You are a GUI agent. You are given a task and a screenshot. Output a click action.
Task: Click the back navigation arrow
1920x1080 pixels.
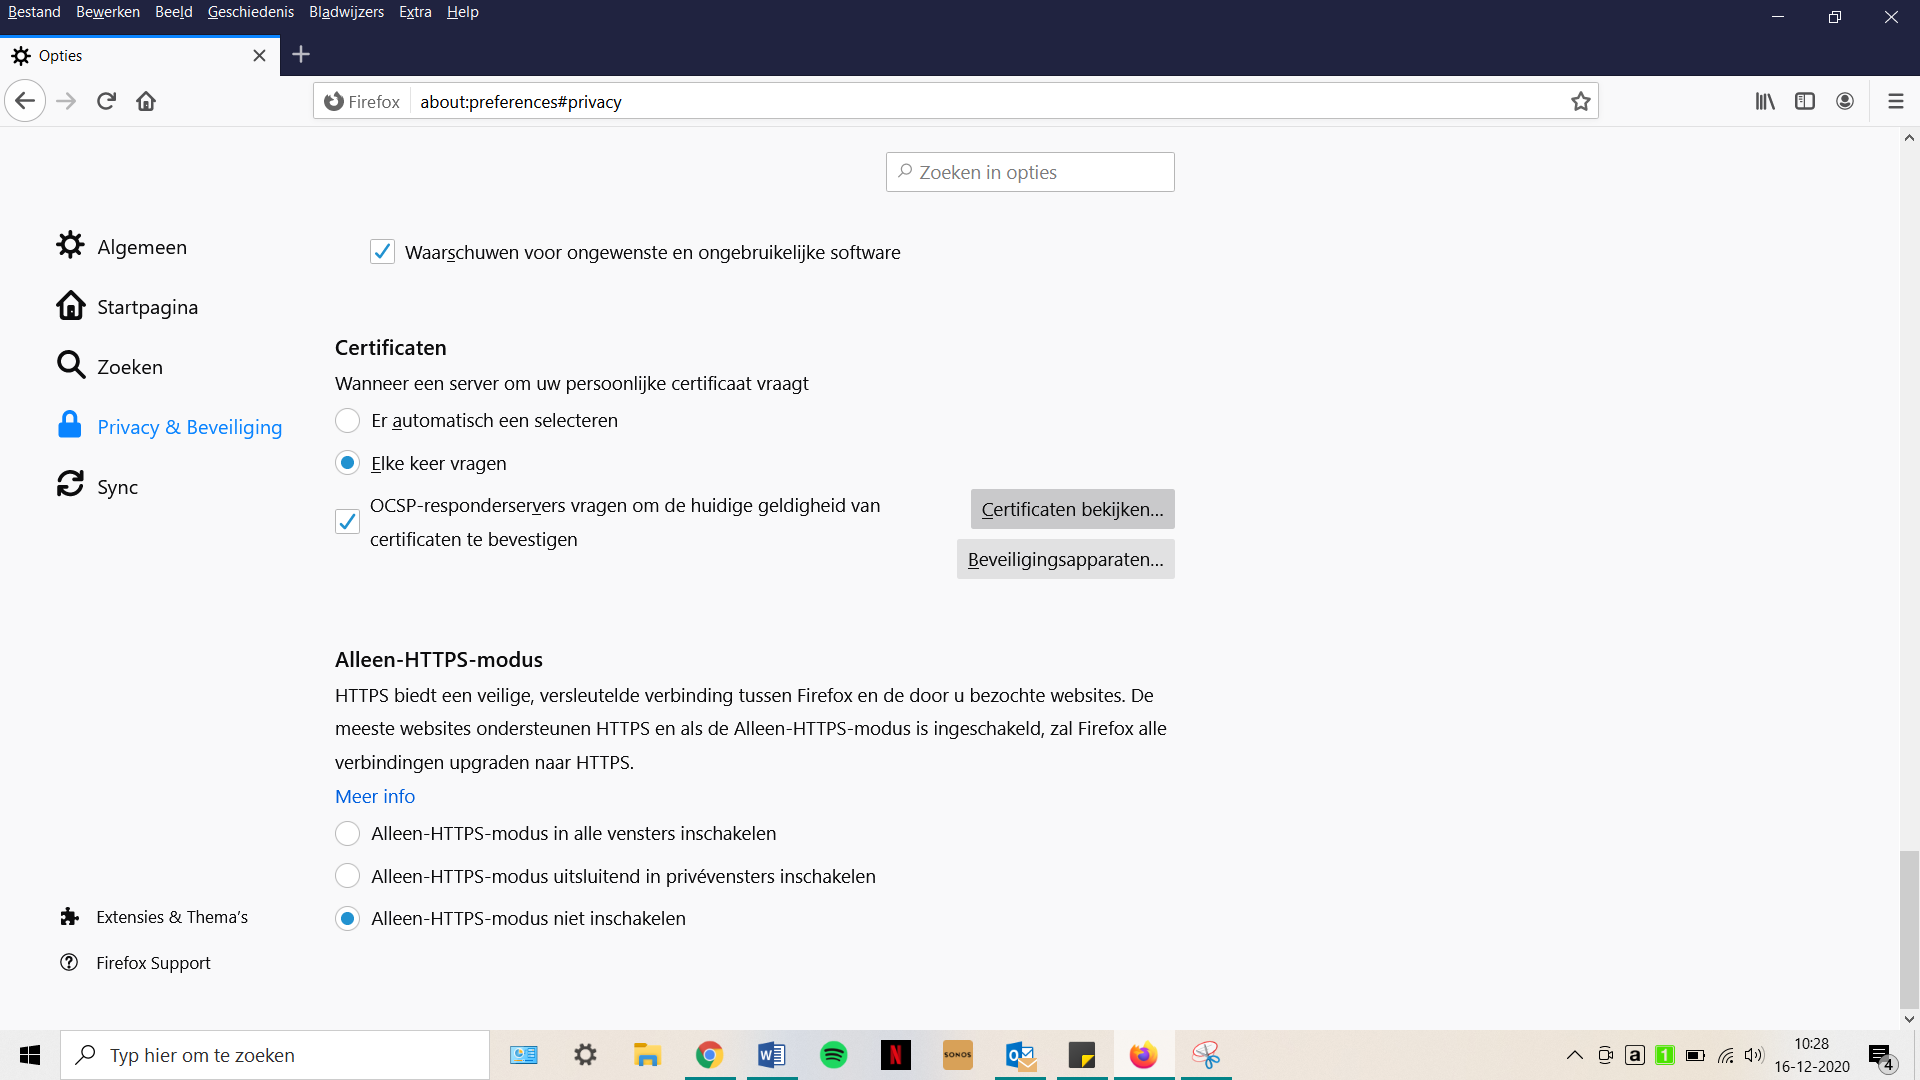[26, 101]
